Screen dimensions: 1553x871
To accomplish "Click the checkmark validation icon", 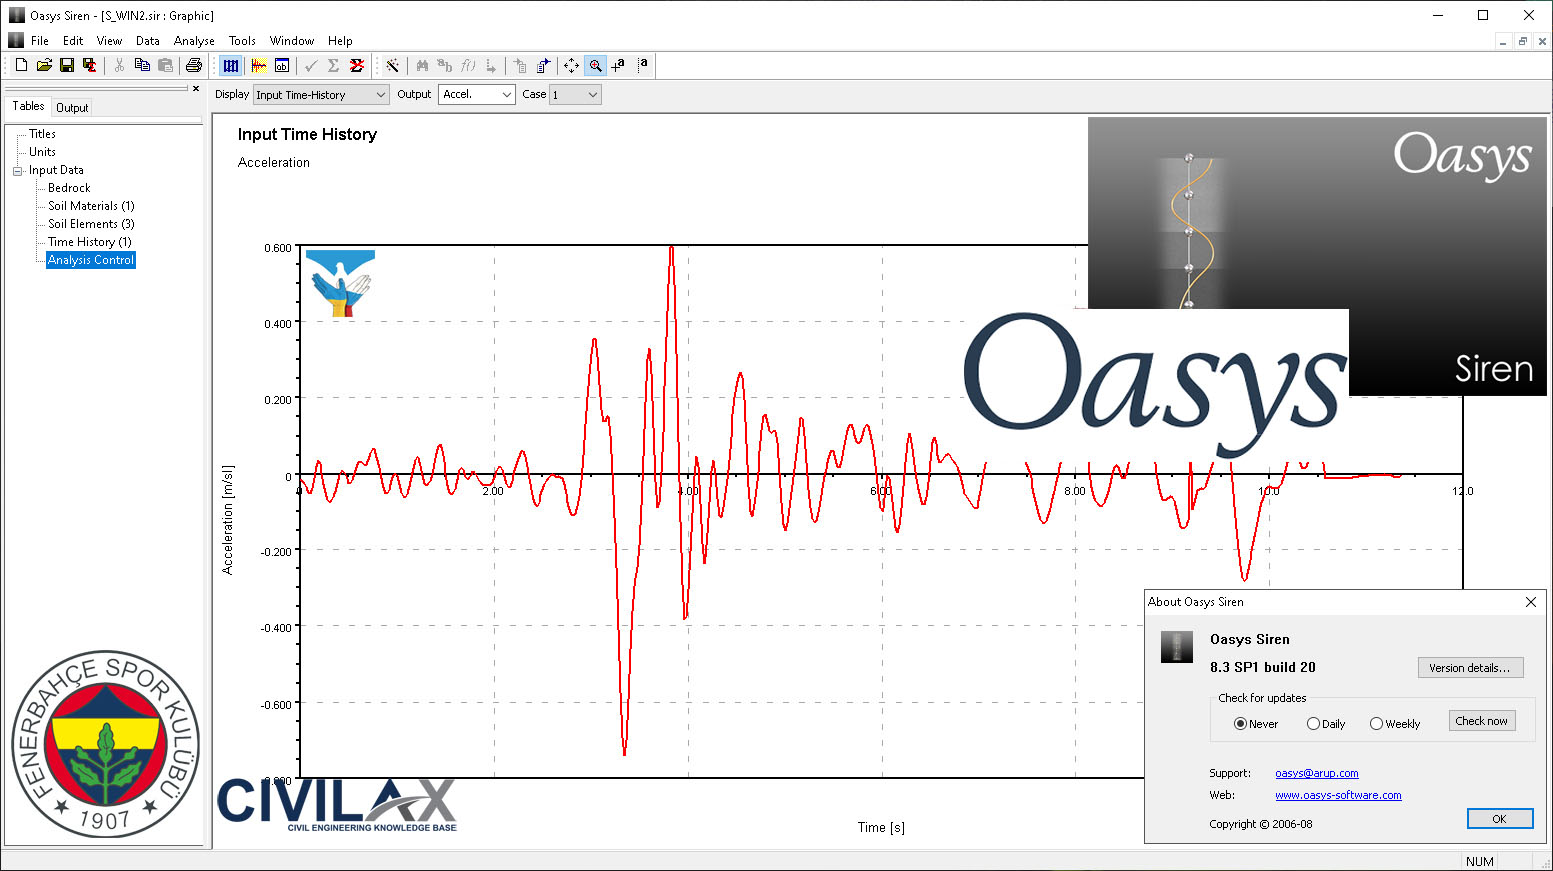I will [x=311, y=65].
